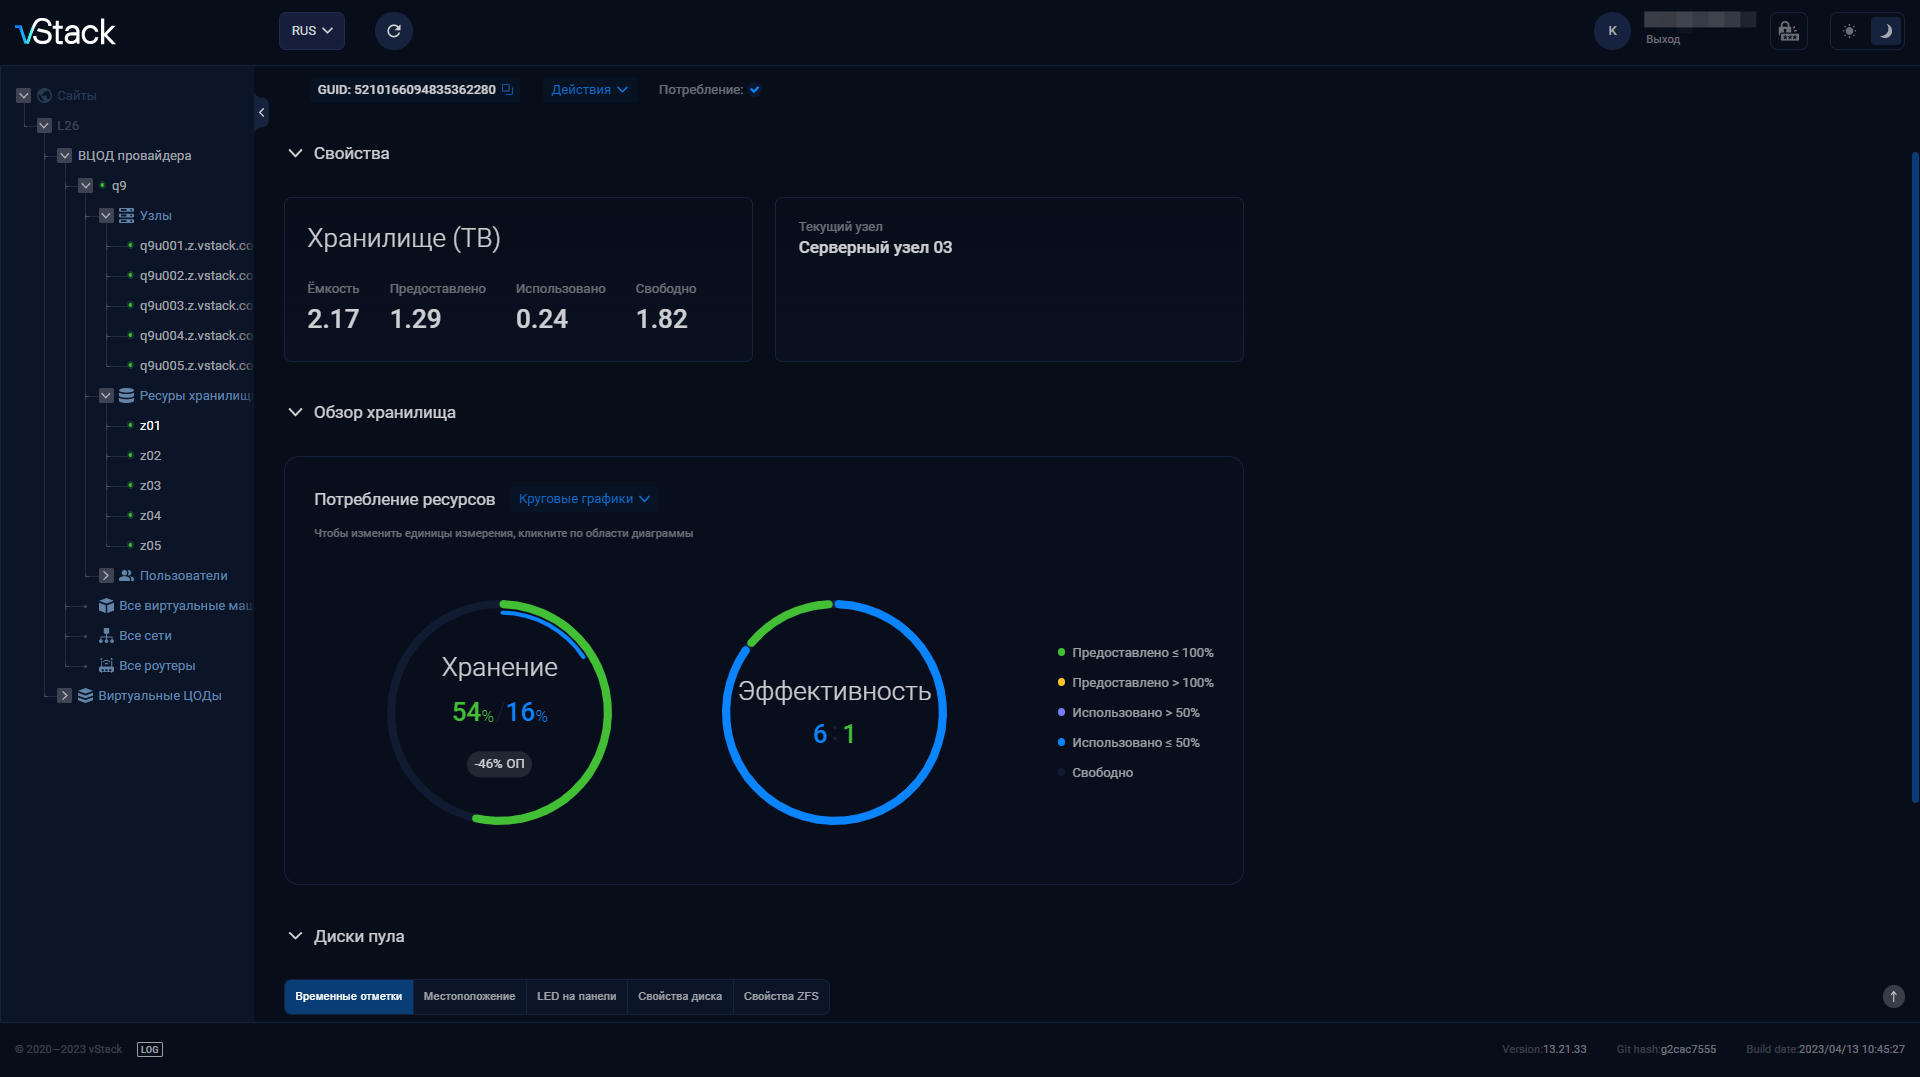Switch to the Местоположение tab
The width and height of the screenshot is (1920, 1077).
(x=469, y=996)
